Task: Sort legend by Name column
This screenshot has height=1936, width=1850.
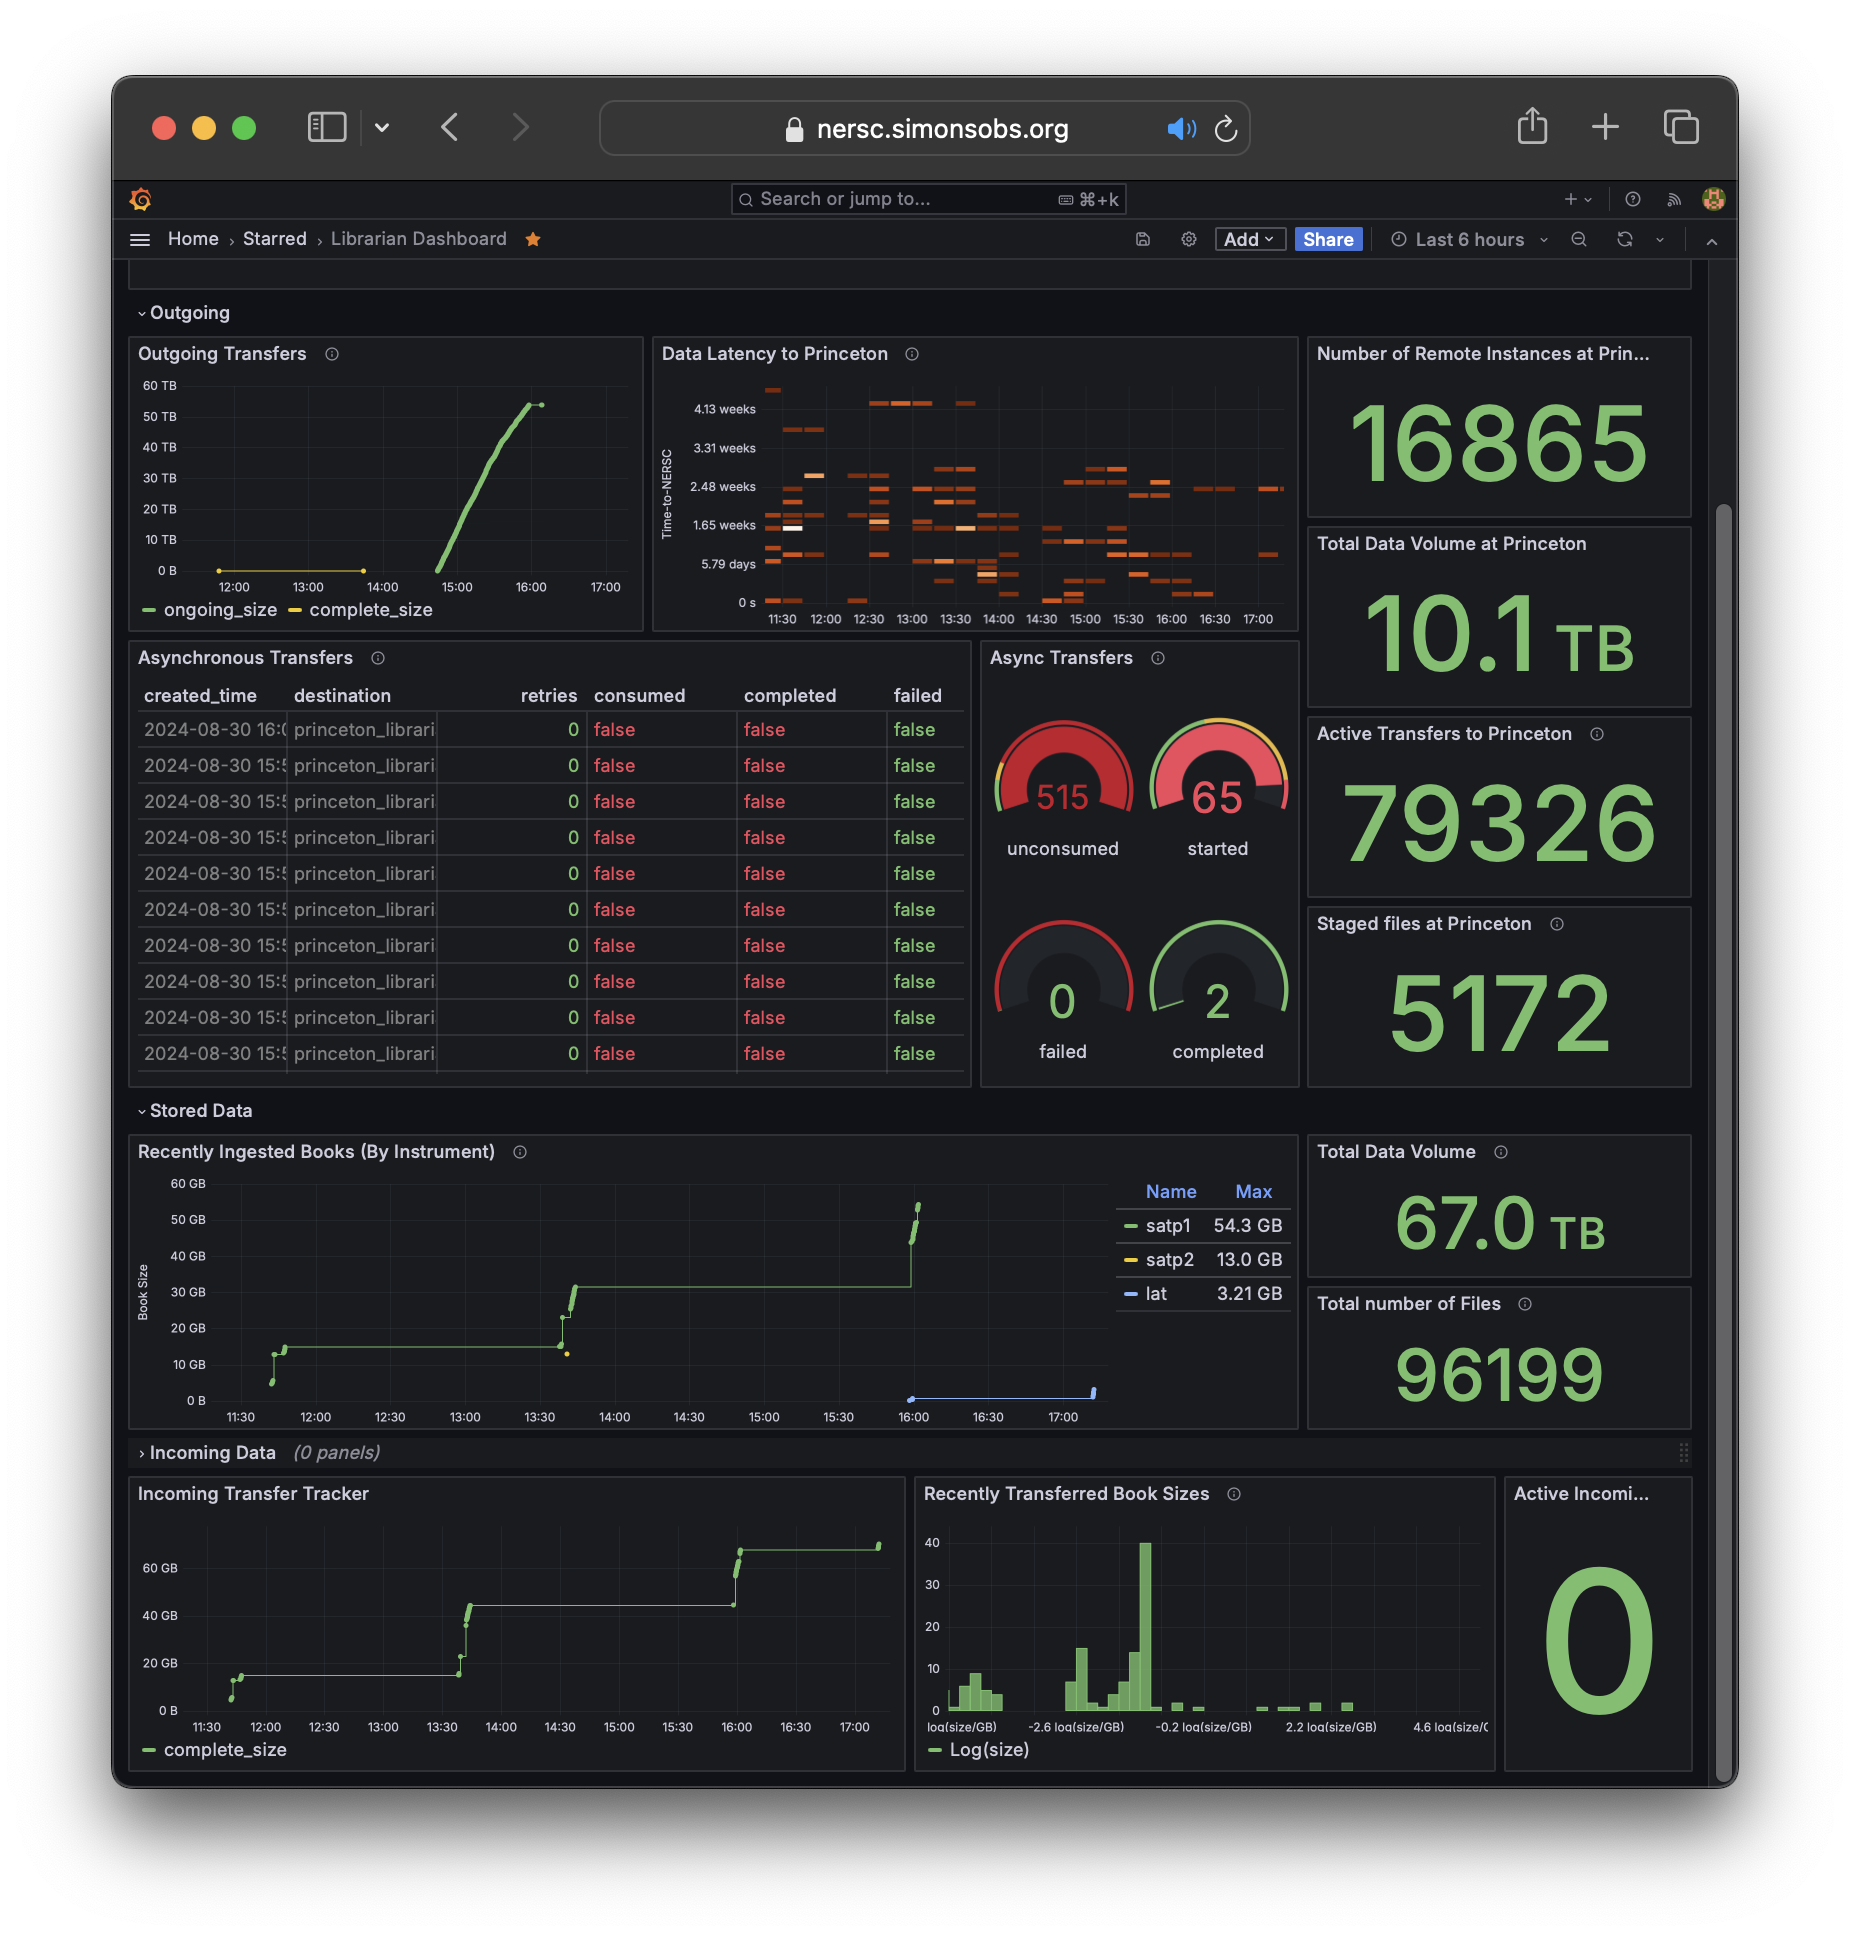Action: click(x=1171, y=1192)
